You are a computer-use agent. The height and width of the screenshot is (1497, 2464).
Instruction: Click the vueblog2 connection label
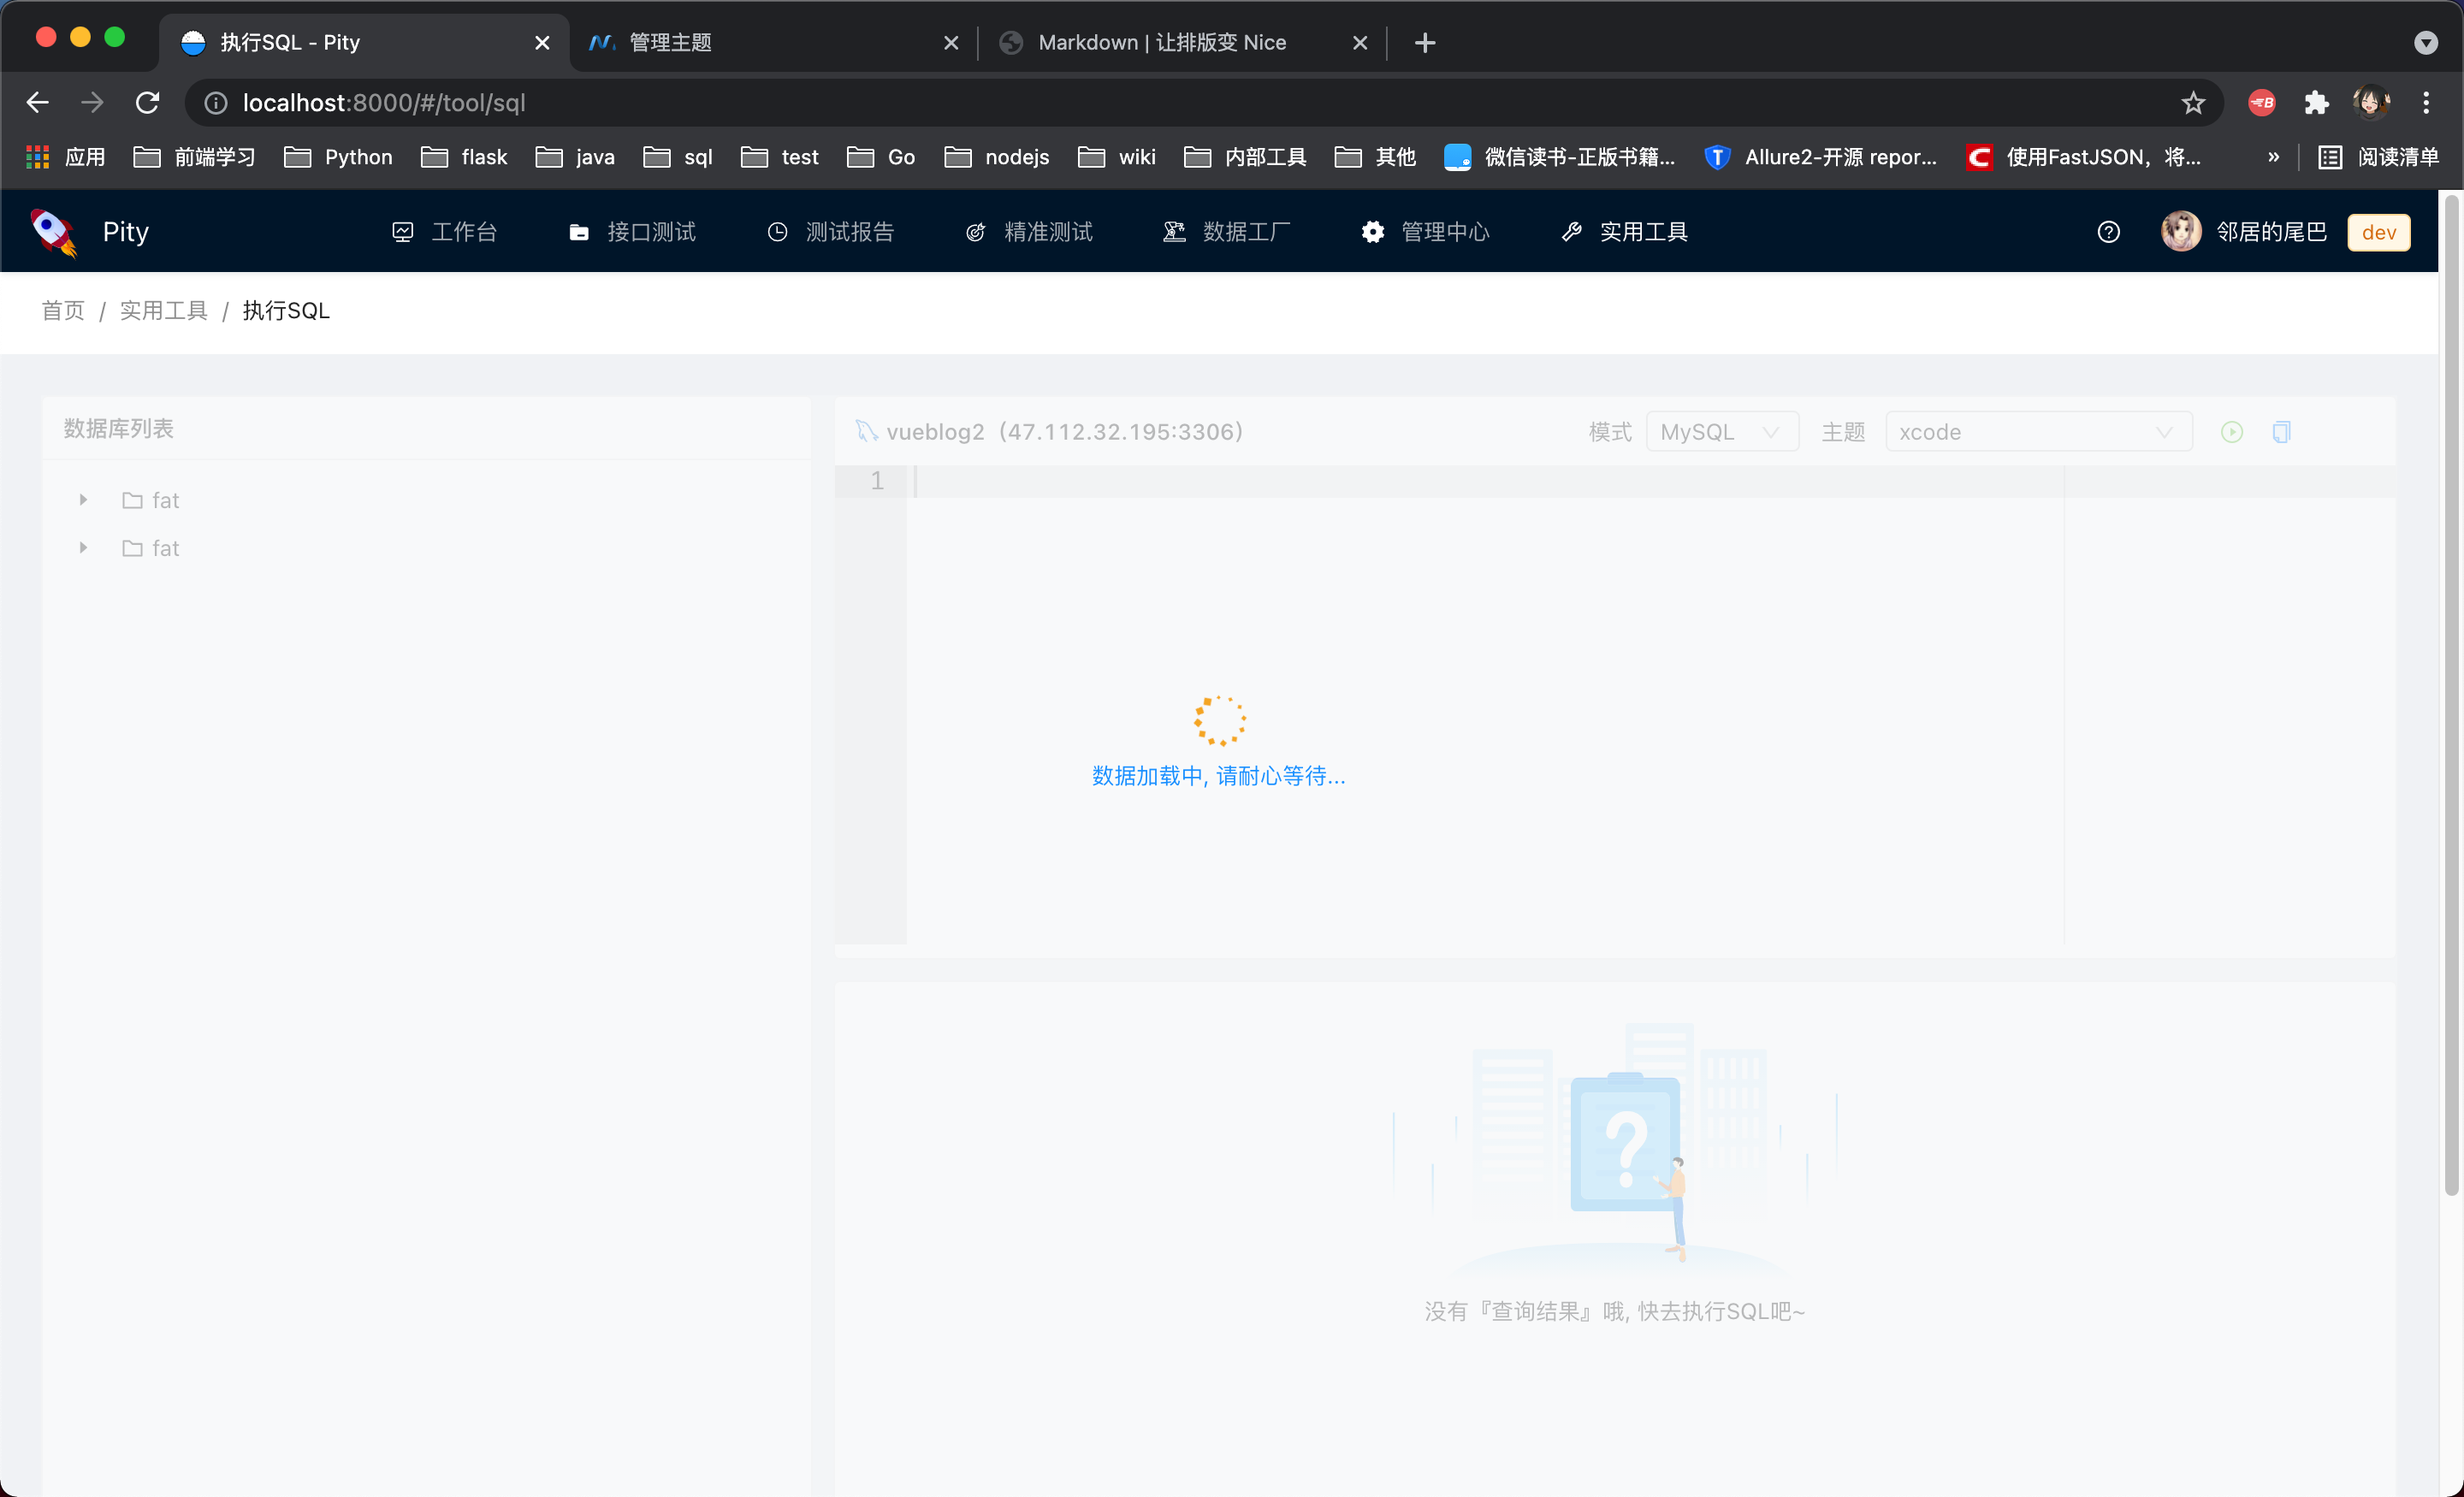pyautogui.click(x=1064, y=432)
